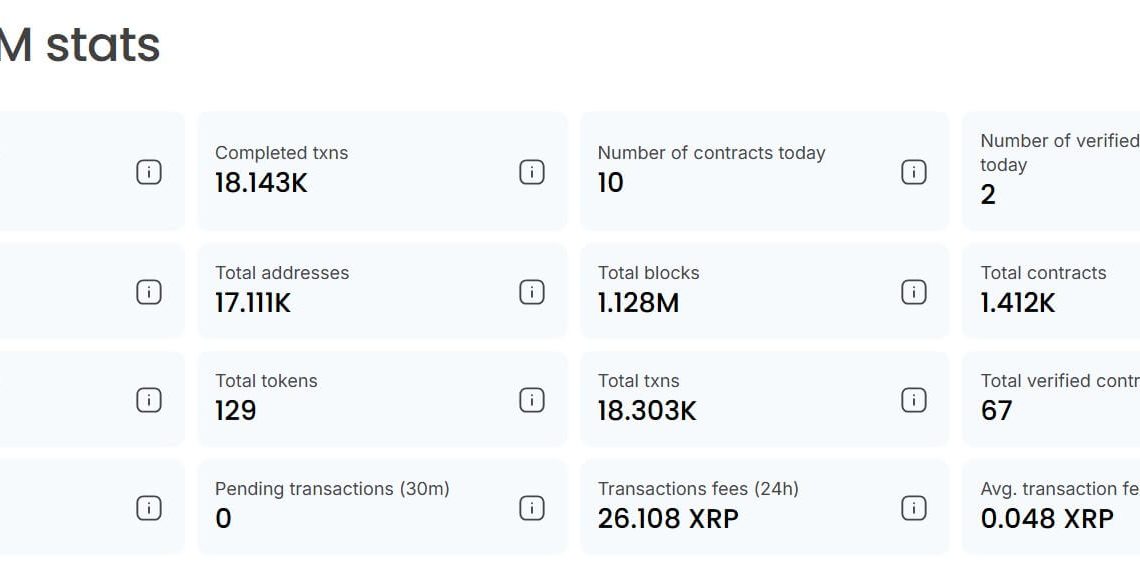
Task: Click info icon on Transactions fees (24h) card
Action: point(914,508)
